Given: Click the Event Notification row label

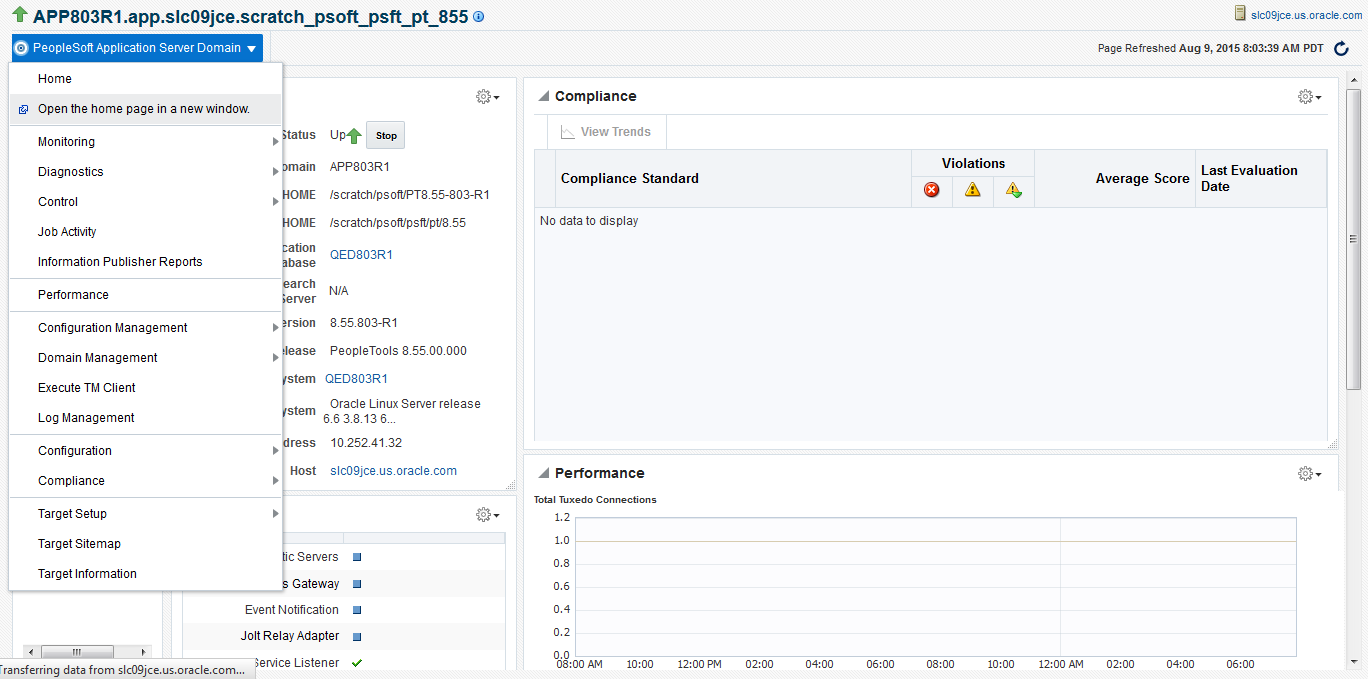Looking at the screenshot, I should pos(292,610).
